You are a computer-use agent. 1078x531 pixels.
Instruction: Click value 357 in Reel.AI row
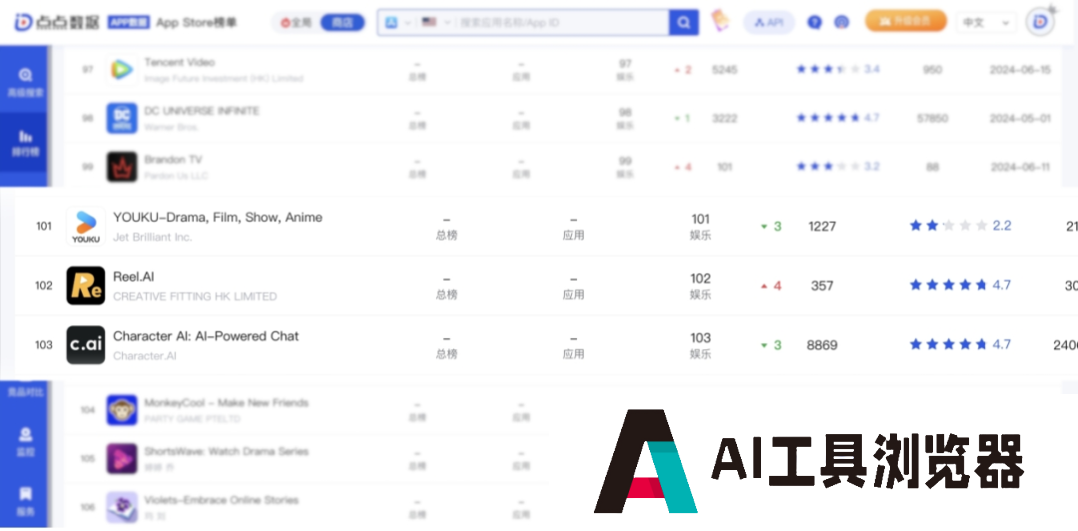[822, 285]
